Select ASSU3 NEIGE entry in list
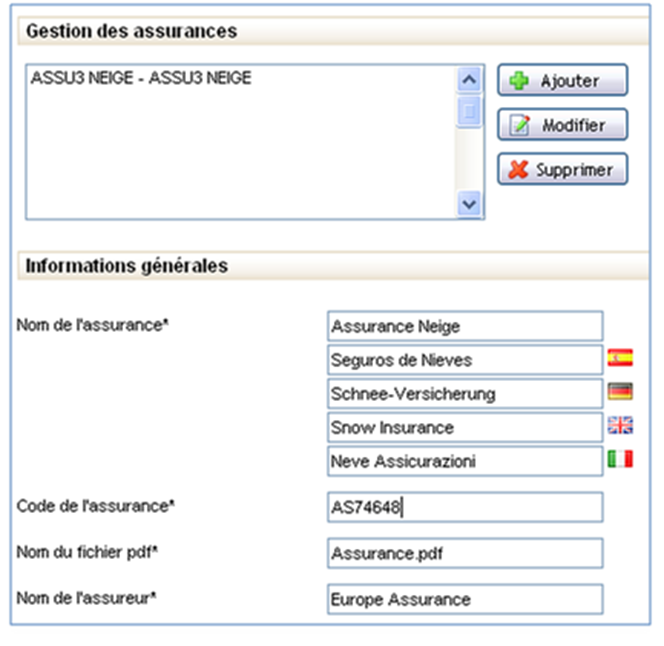 coord(141,77)
